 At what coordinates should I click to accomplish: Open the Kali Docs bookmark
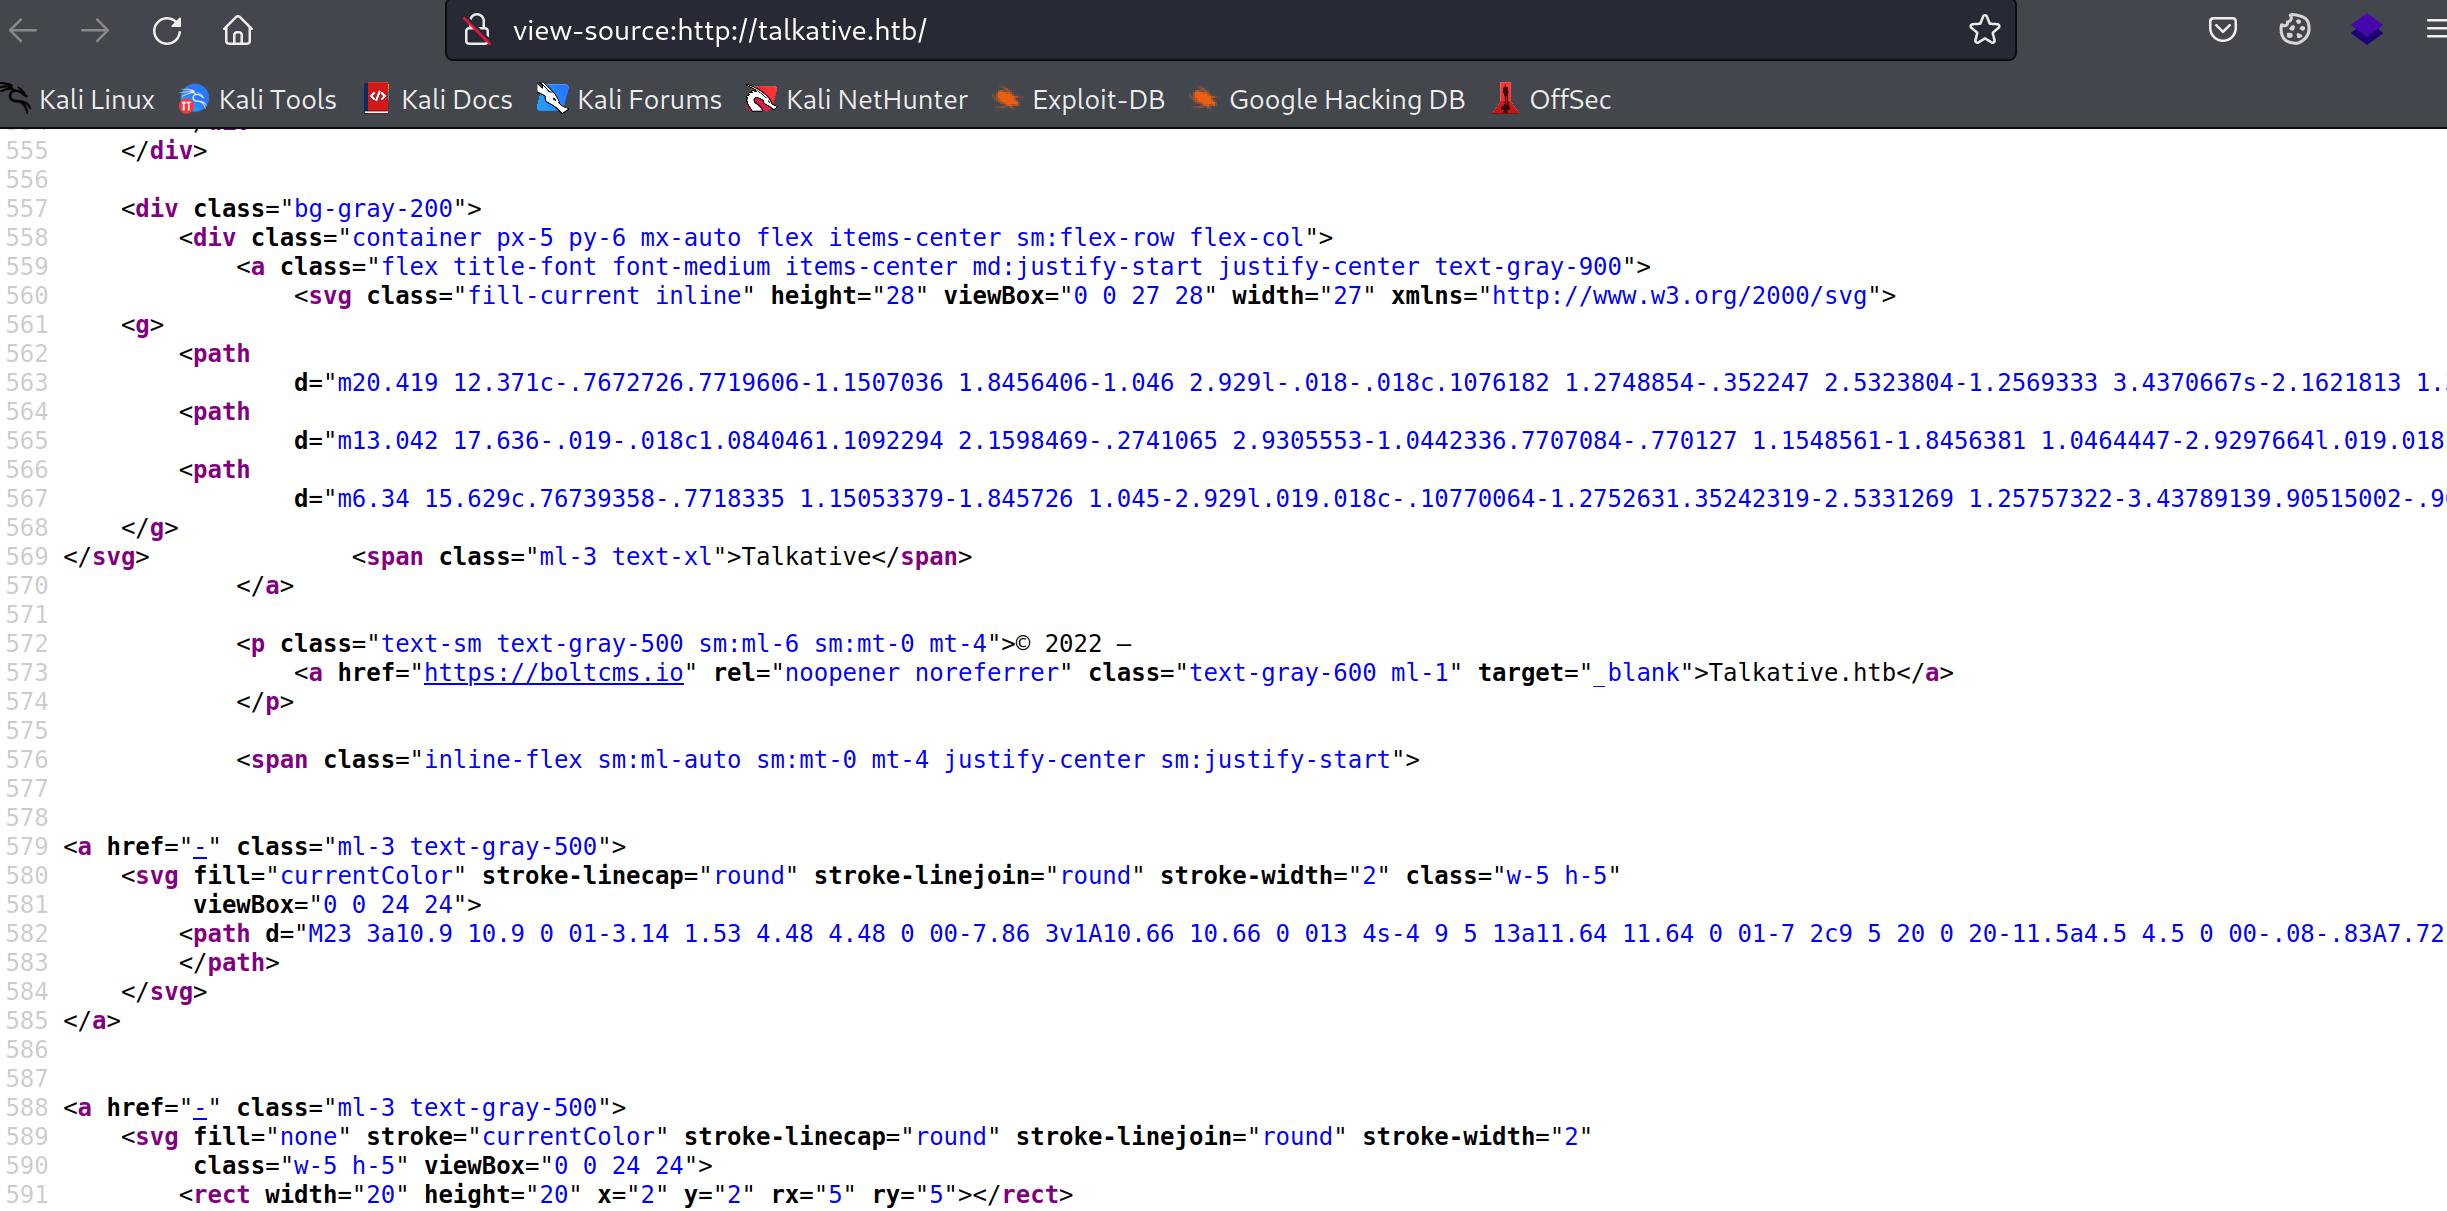tap(438, 100)
